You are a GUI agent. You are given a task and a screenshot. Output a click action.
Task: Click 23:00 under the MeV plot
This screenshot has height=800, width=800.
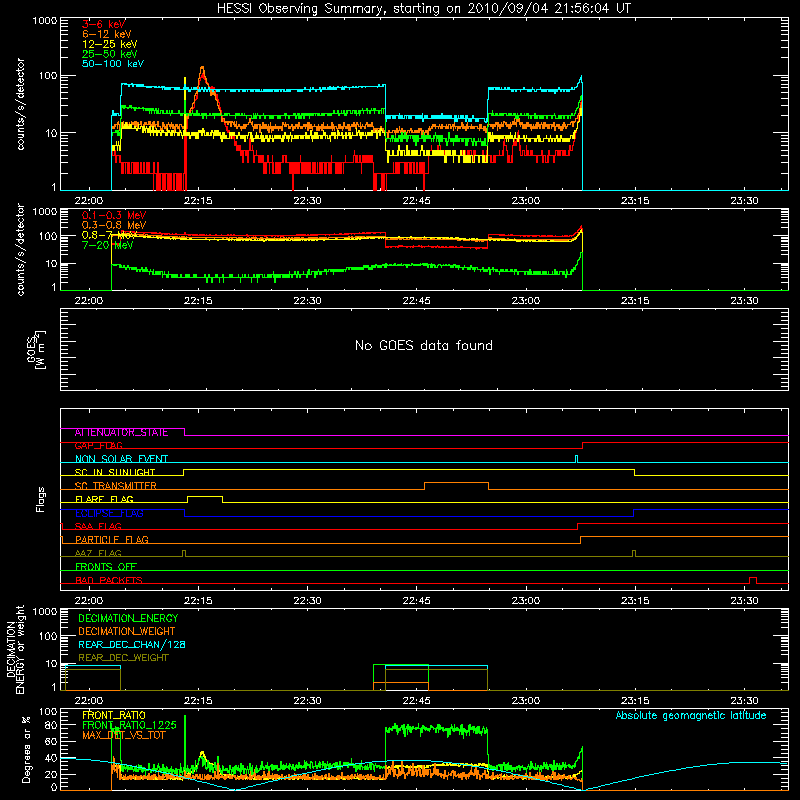526,301
